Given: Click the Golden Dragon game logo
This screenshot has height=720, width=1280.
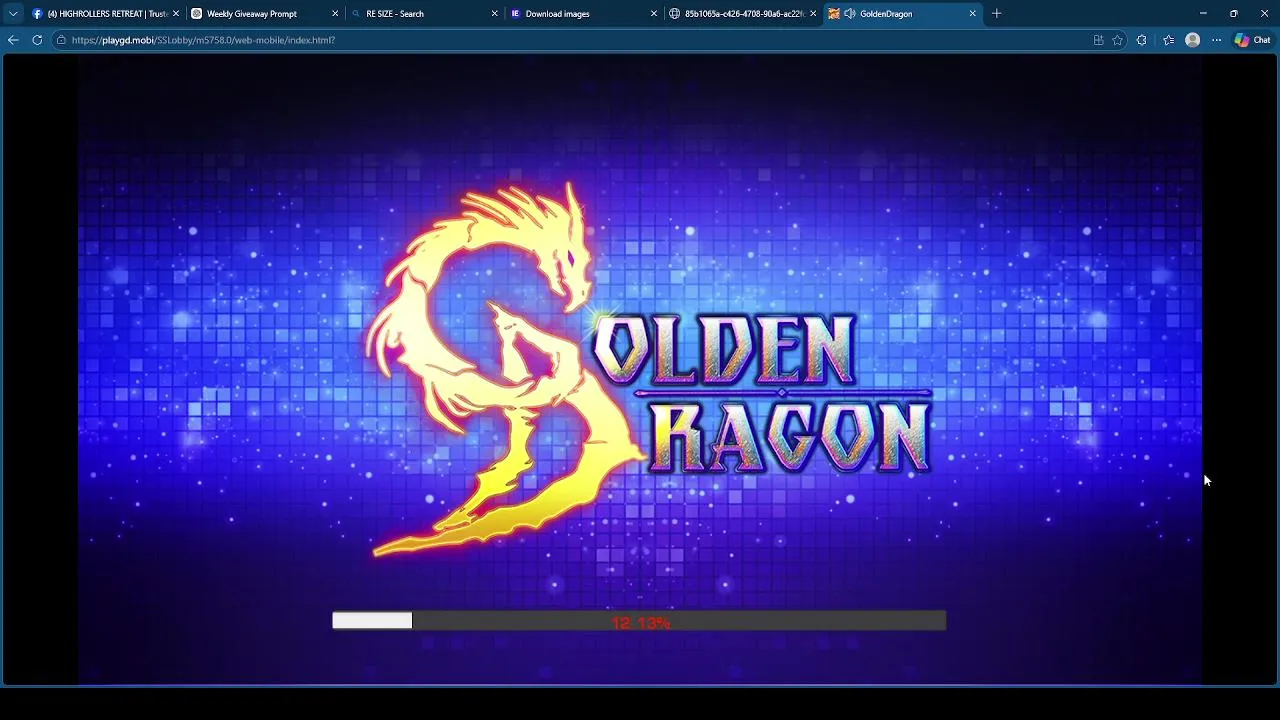Looking at the screenshot, I should coord(650,370).
